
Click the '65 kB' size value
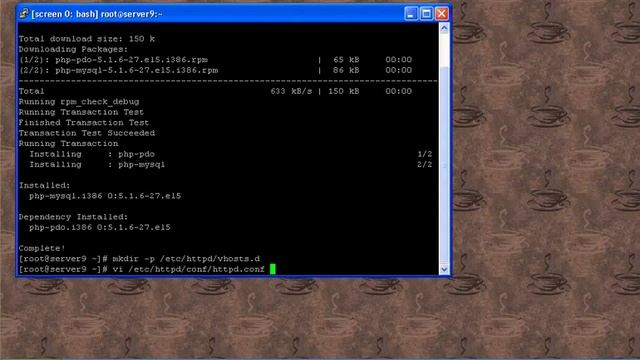pos(346,60)
